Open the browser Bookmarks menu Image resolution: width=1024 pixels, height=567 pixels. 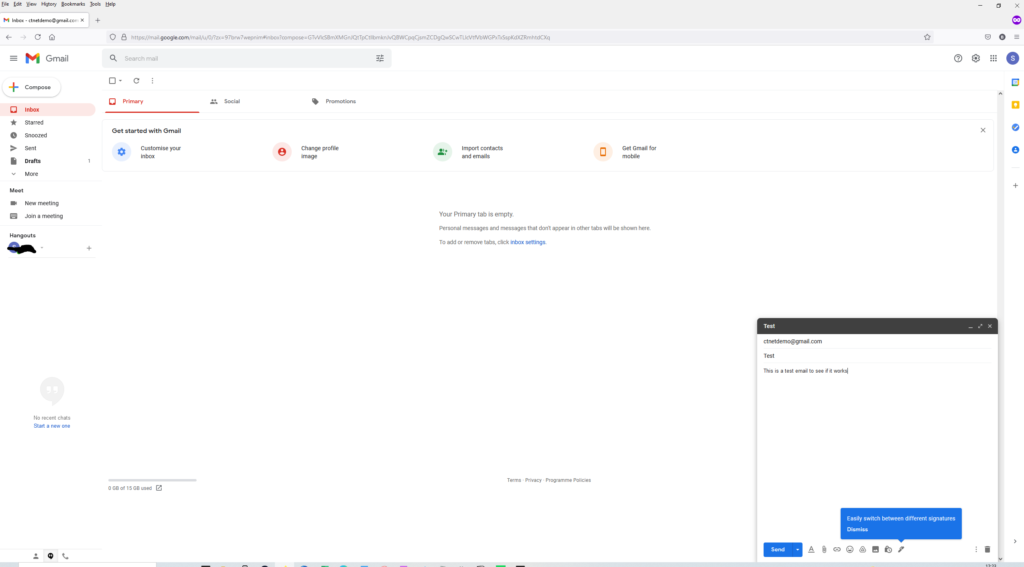73,4
